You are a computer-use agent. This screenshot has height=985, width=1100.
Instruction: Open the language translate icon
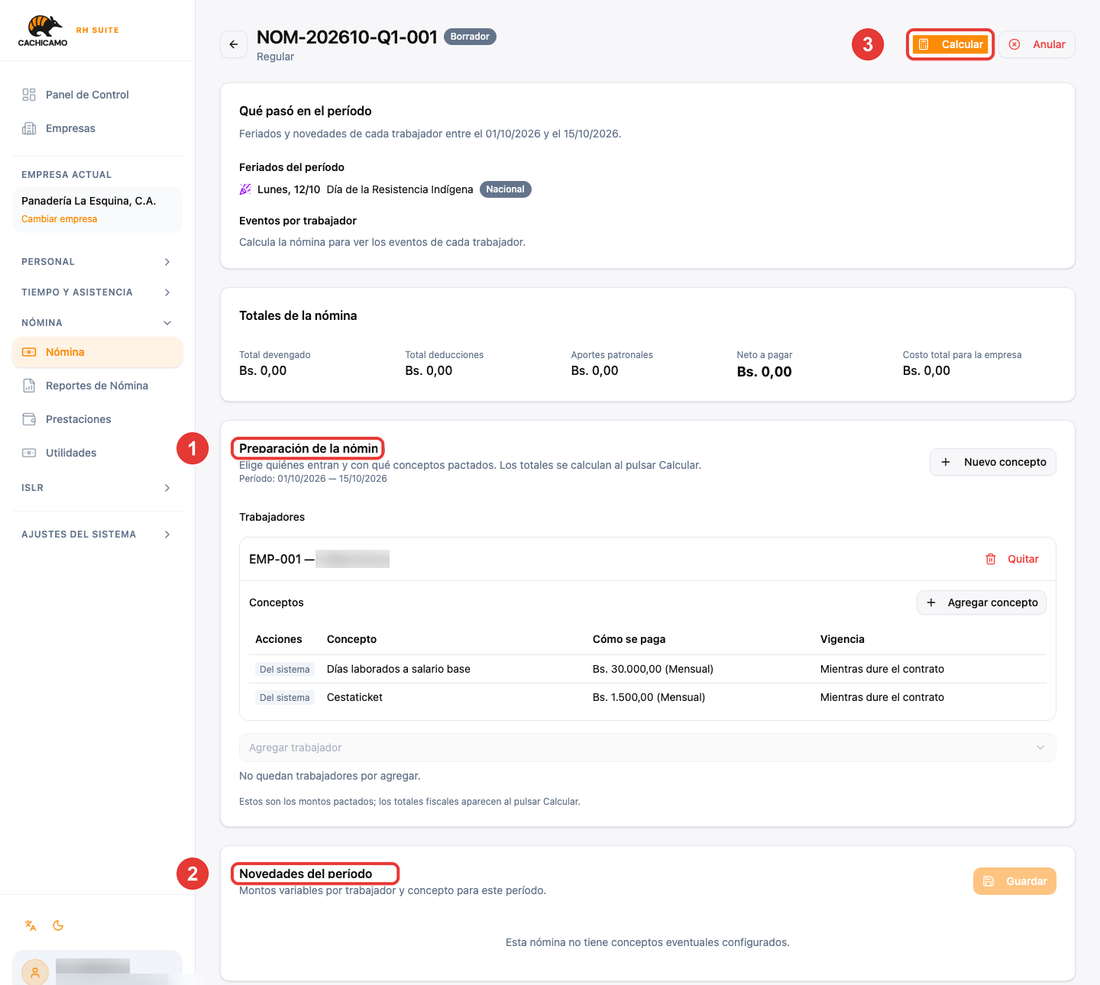tap(30, 925)
